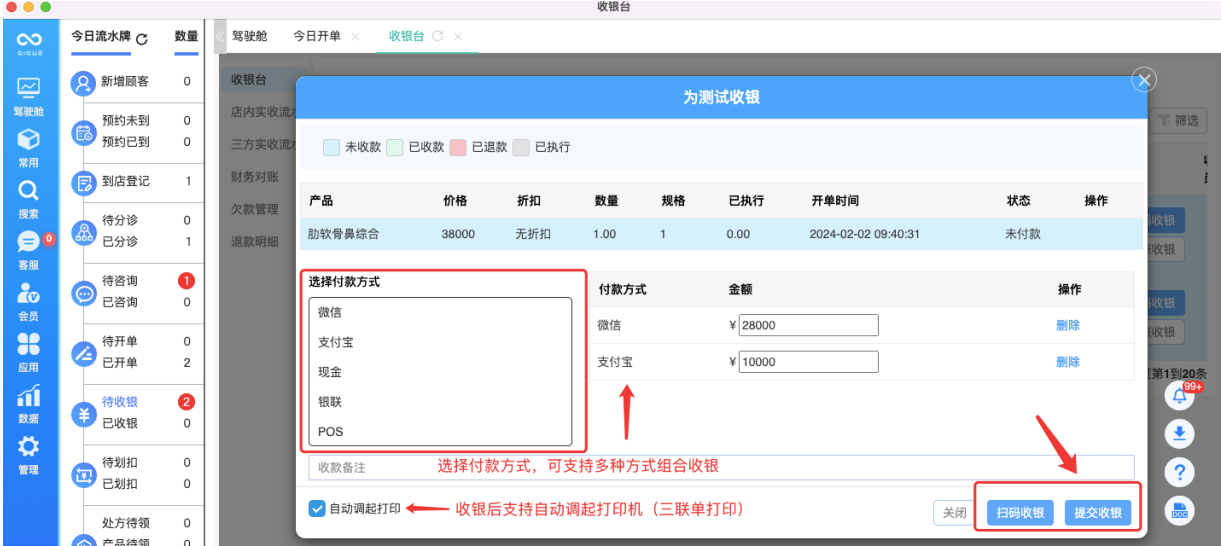This screenshot has width=1221, height=546.
Task: Open 收银台 in the side menu
Action: click(x=249, y=80)
